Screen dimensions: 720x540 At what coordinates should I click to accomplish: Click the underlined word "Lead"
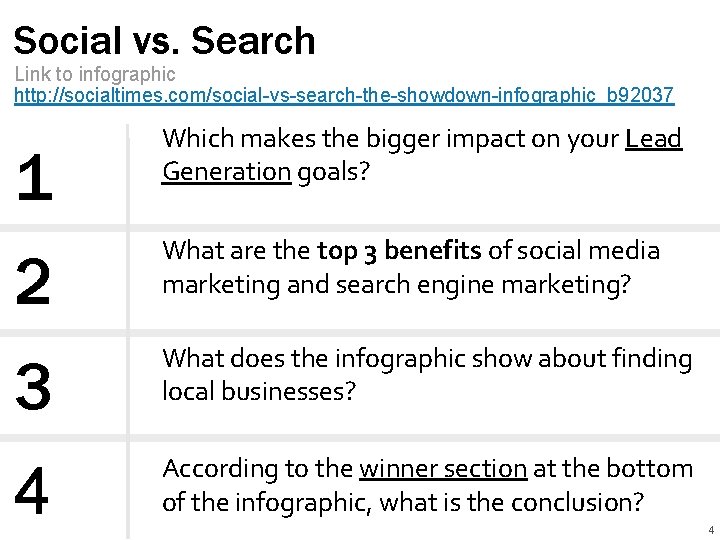pyautogui.click(x=653, y=139)
